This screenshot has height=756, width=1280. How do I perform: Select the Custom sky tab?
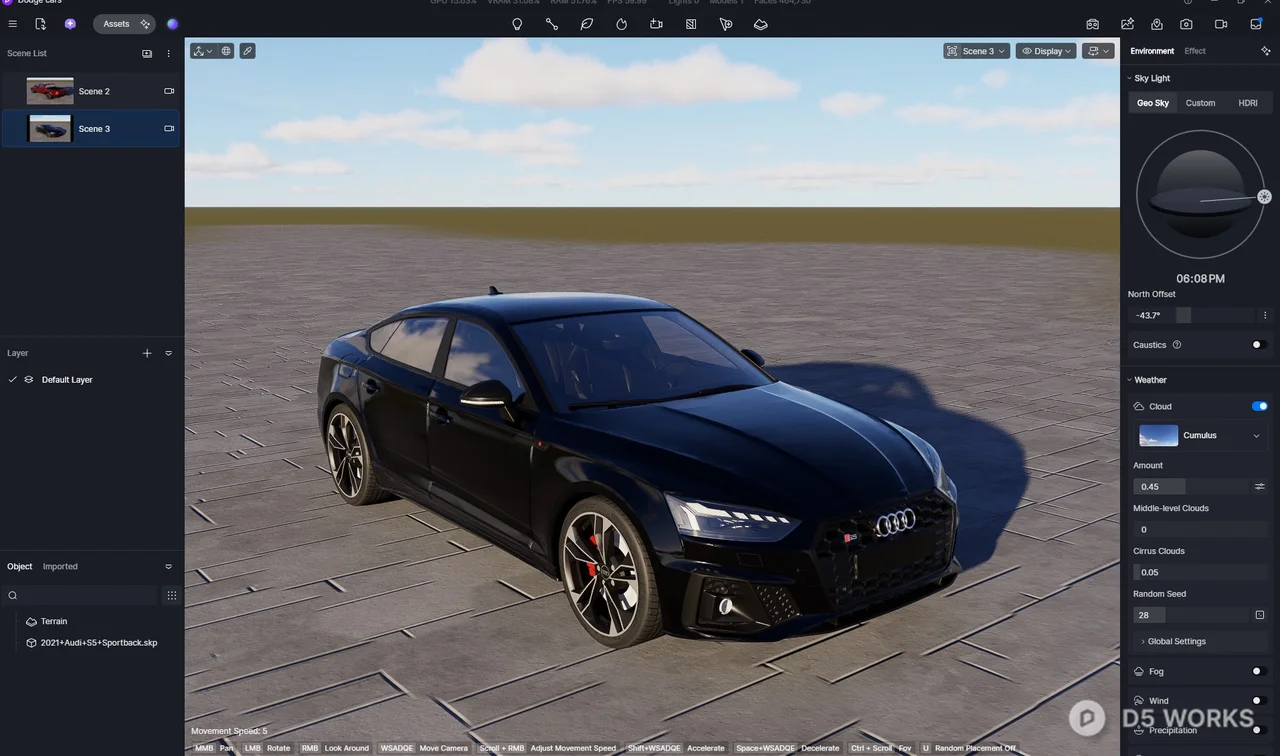click(1200, 103)
